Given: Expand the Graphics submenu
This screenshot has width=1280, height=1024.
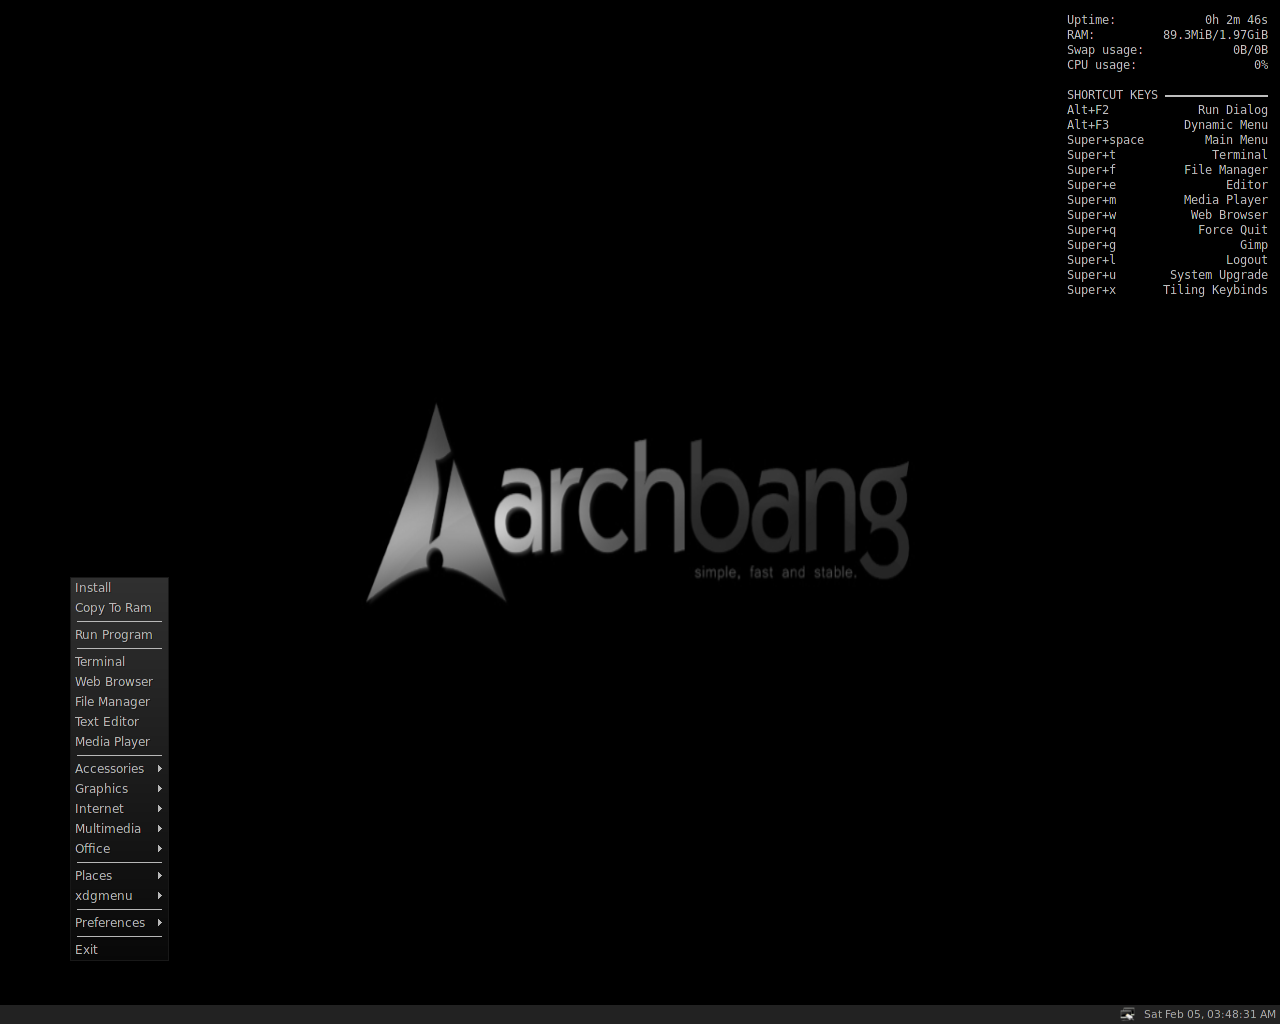Looking at the screenshot, I should [x=119, y=789].
